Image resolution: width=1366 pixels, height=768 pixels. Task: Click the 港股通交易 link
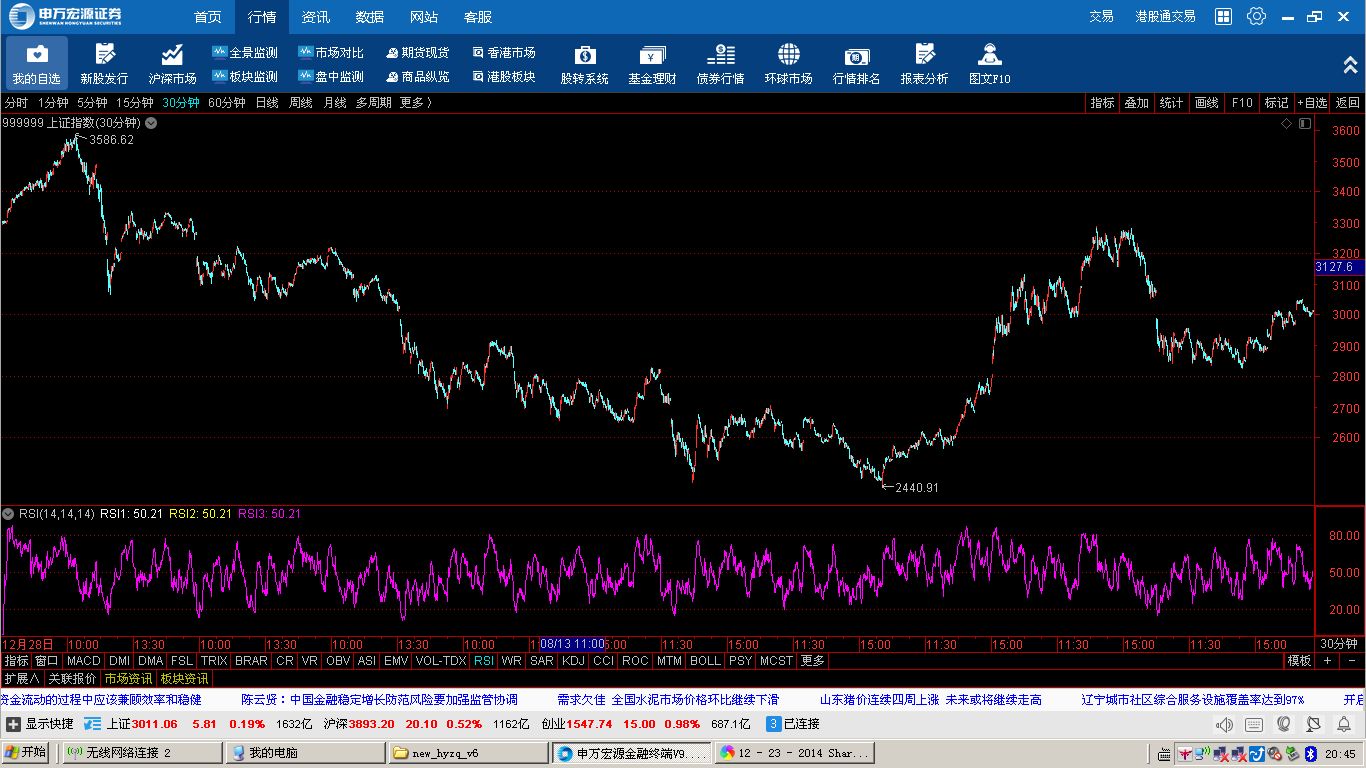(x=1165, y=16)
